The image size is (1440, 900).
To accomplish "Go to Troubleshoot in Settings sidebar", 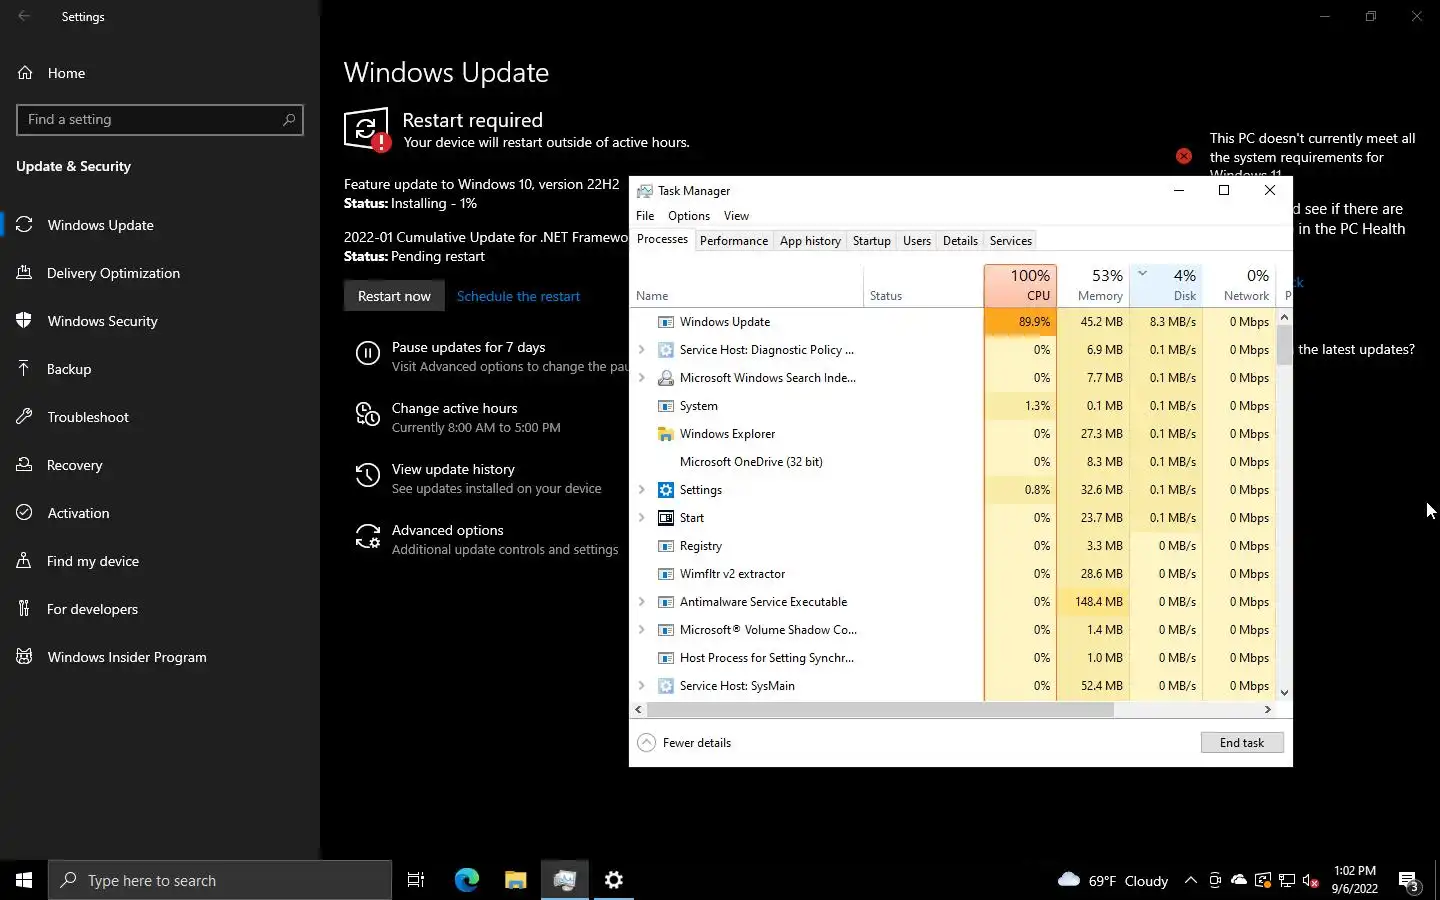I will tap(160, 417).
